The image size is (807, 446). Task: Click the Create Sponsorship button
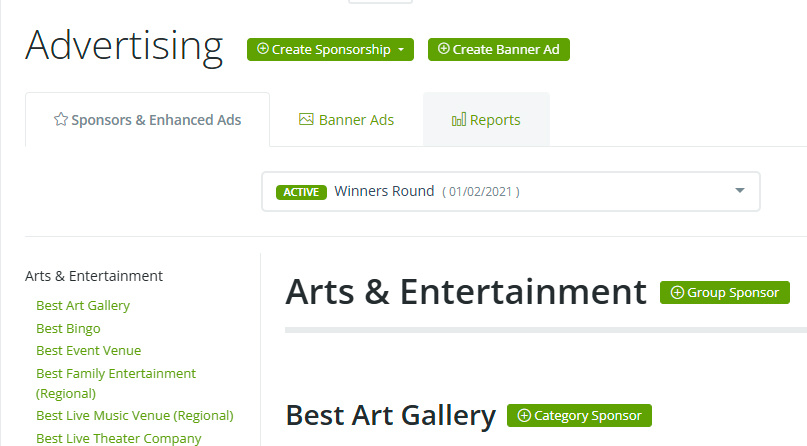[325, 49]
